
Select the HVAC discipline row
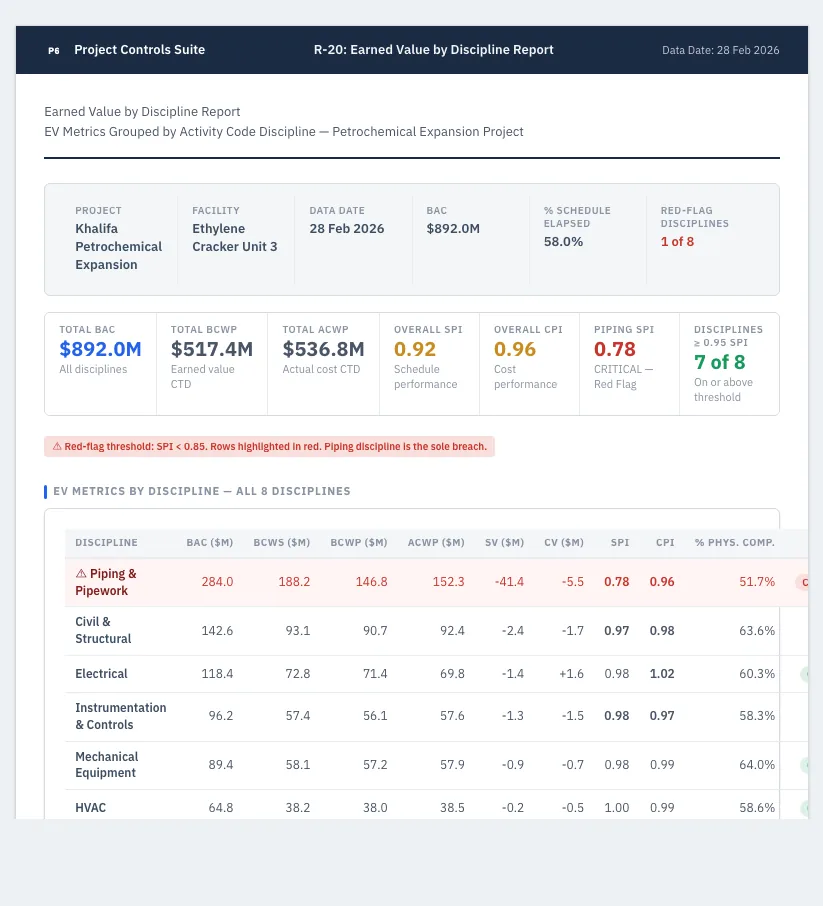tap(436, 807)
